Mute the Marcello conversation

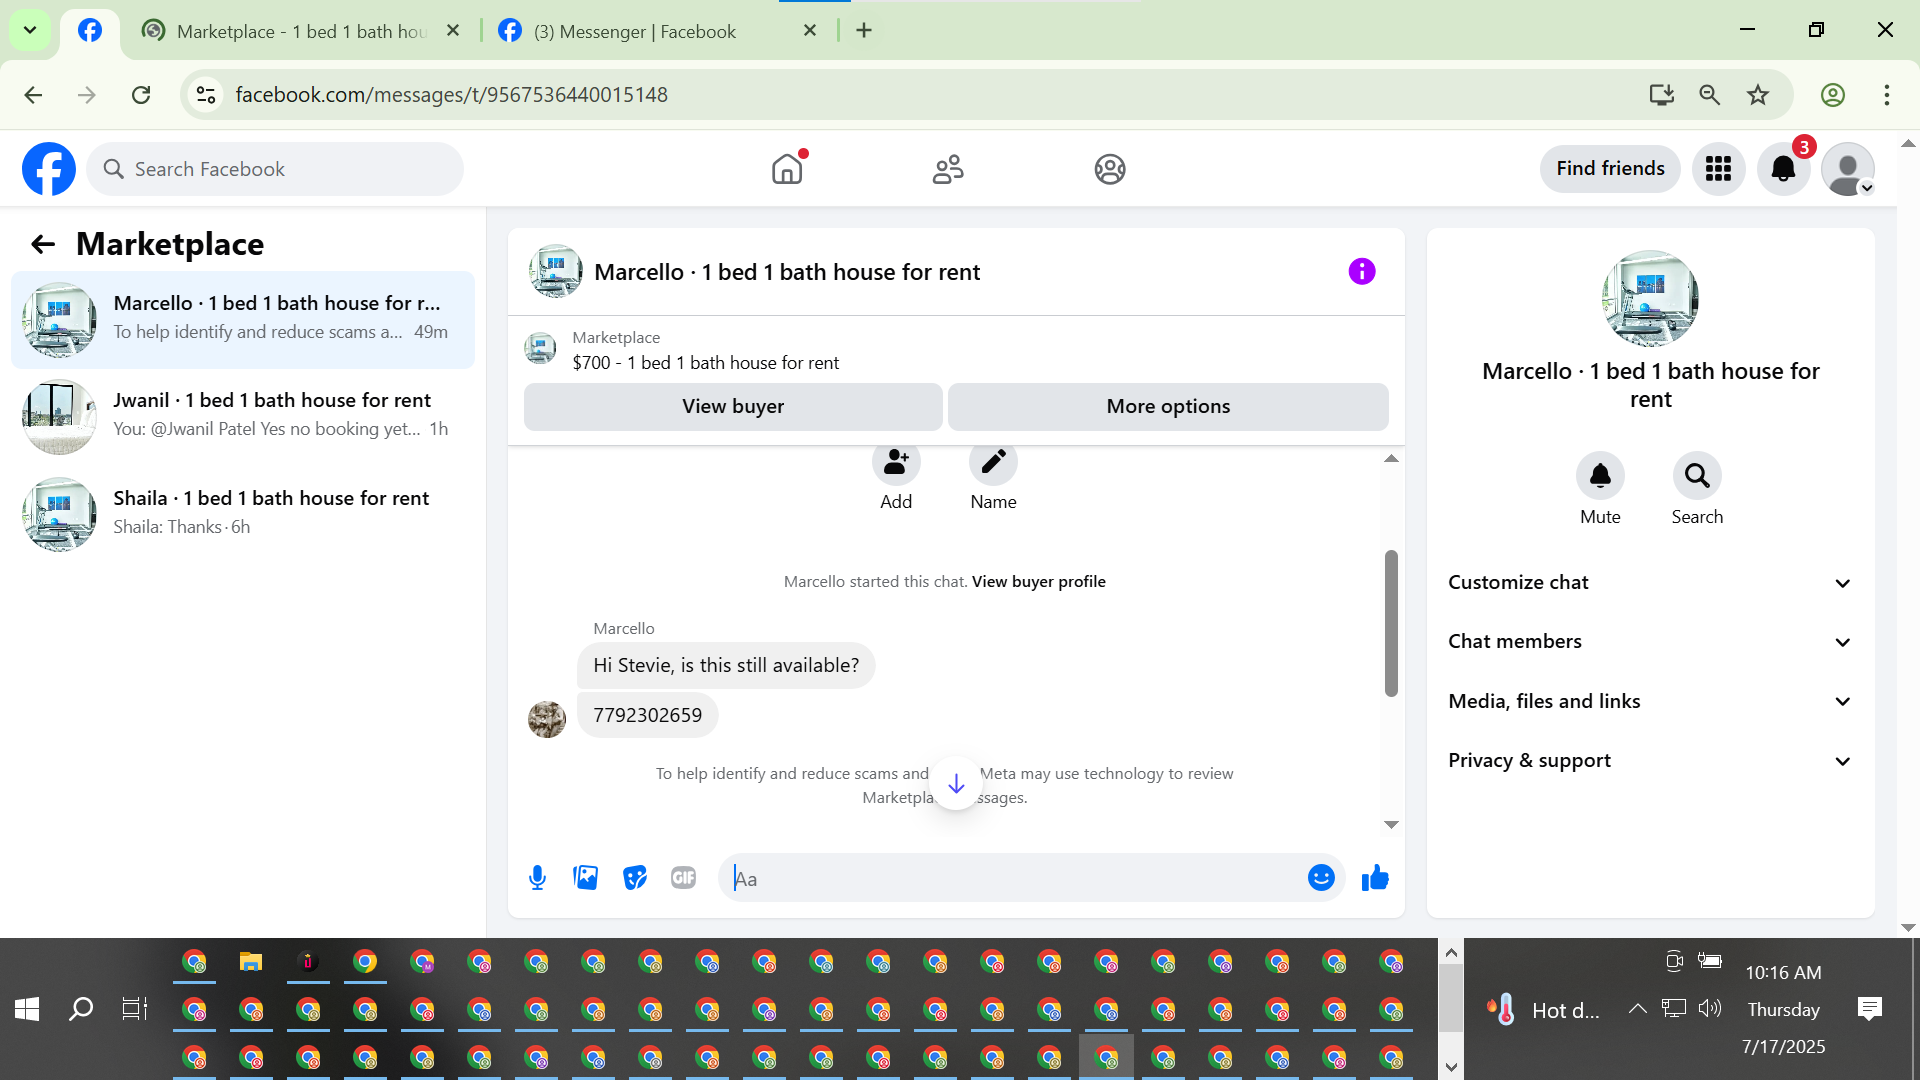1600,475
